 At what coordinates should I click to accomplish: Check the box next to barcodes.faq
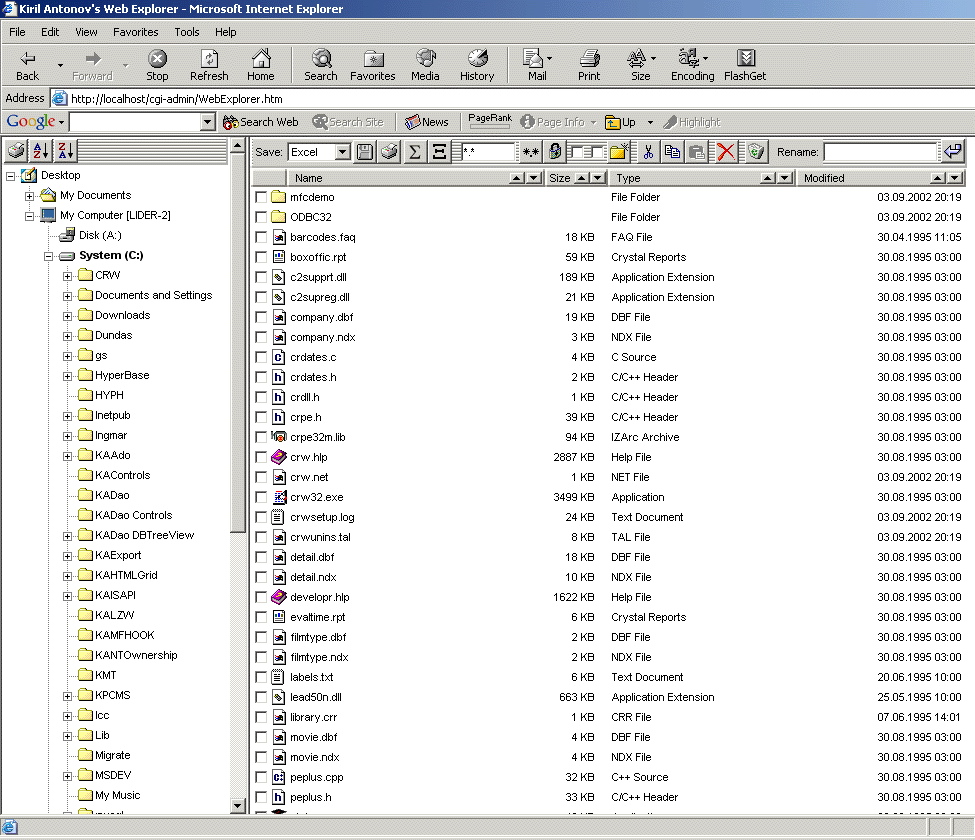tap(261, 237)
